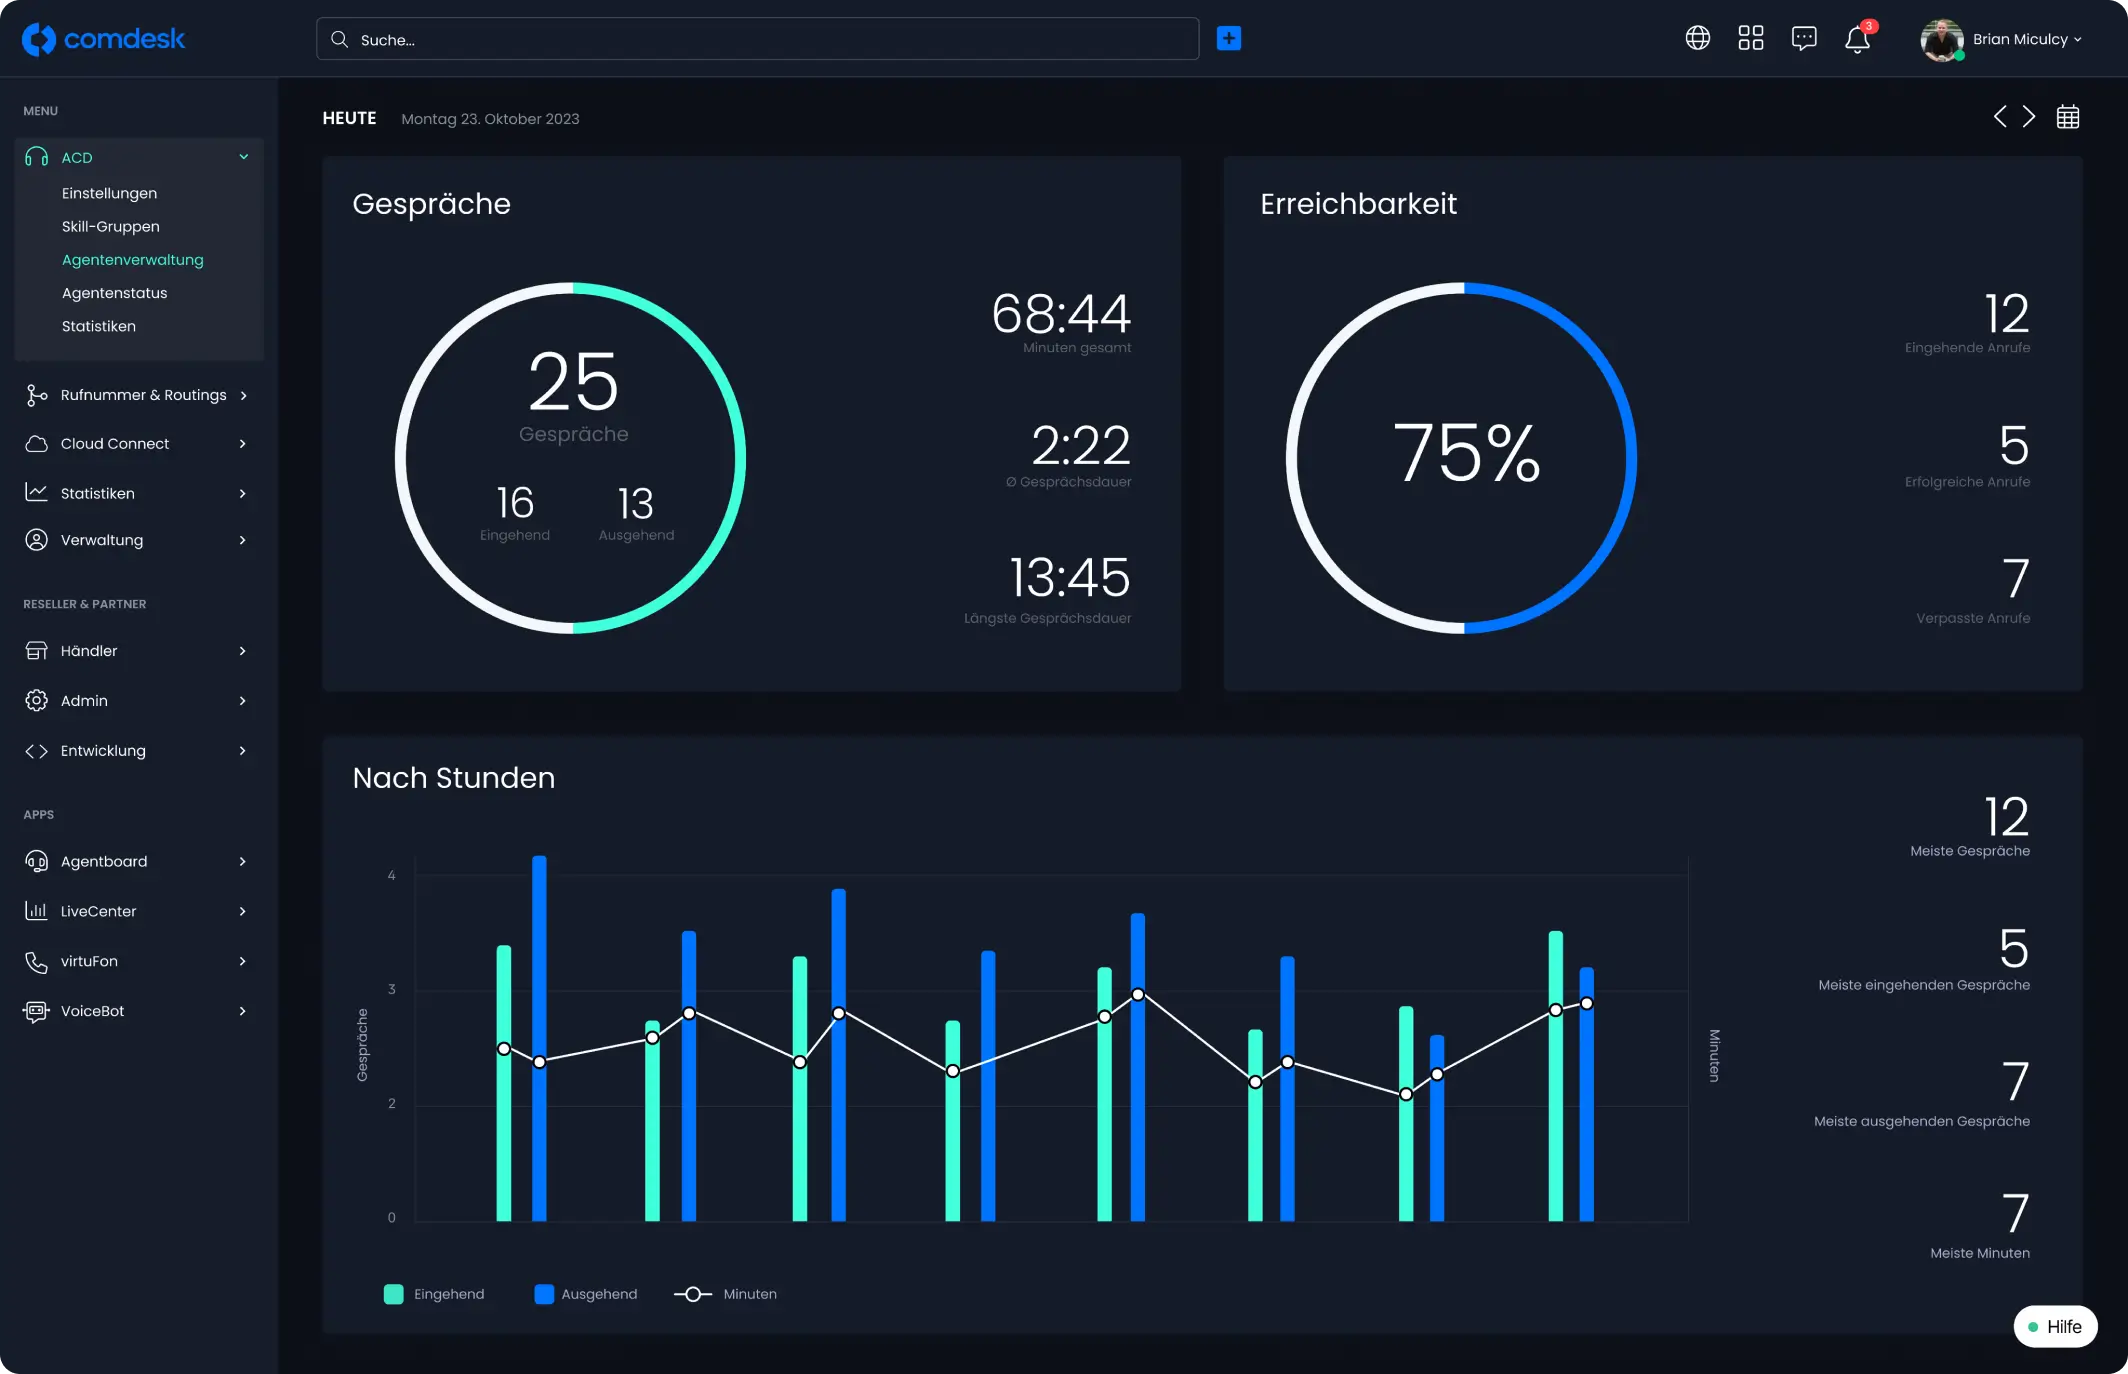Click the ACD headset icon
The height and width of the screenshot is (1374, 2128).
click(37, 157)
